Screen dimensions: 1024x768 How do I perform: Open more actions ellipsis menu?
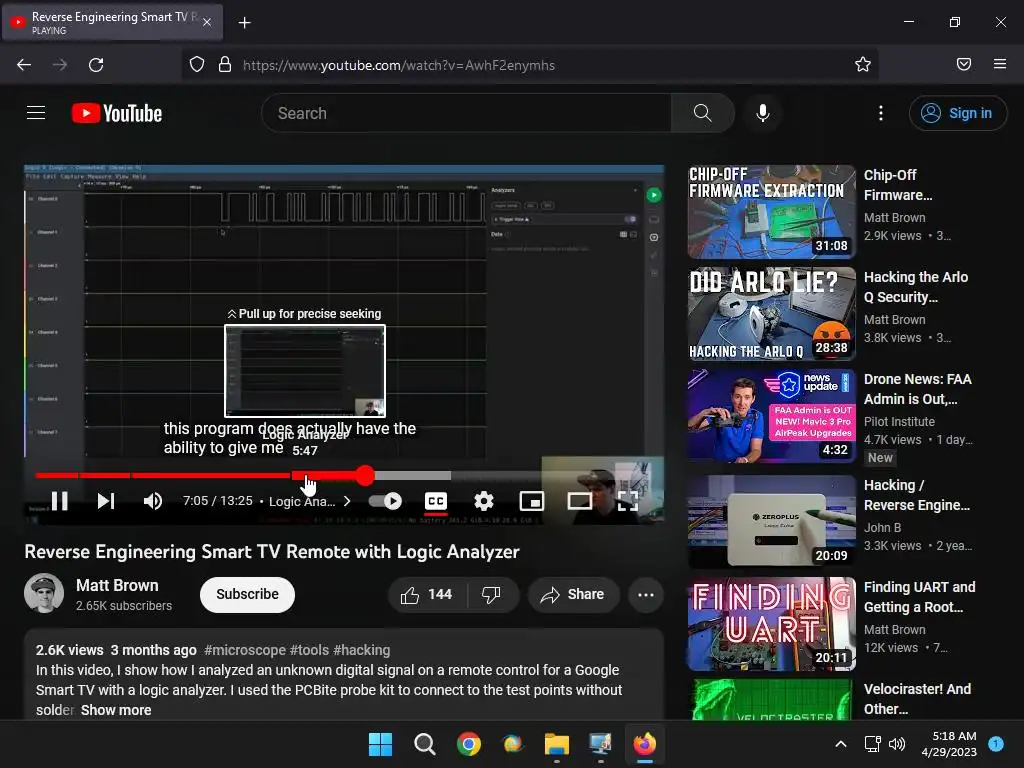click(646, 595)
